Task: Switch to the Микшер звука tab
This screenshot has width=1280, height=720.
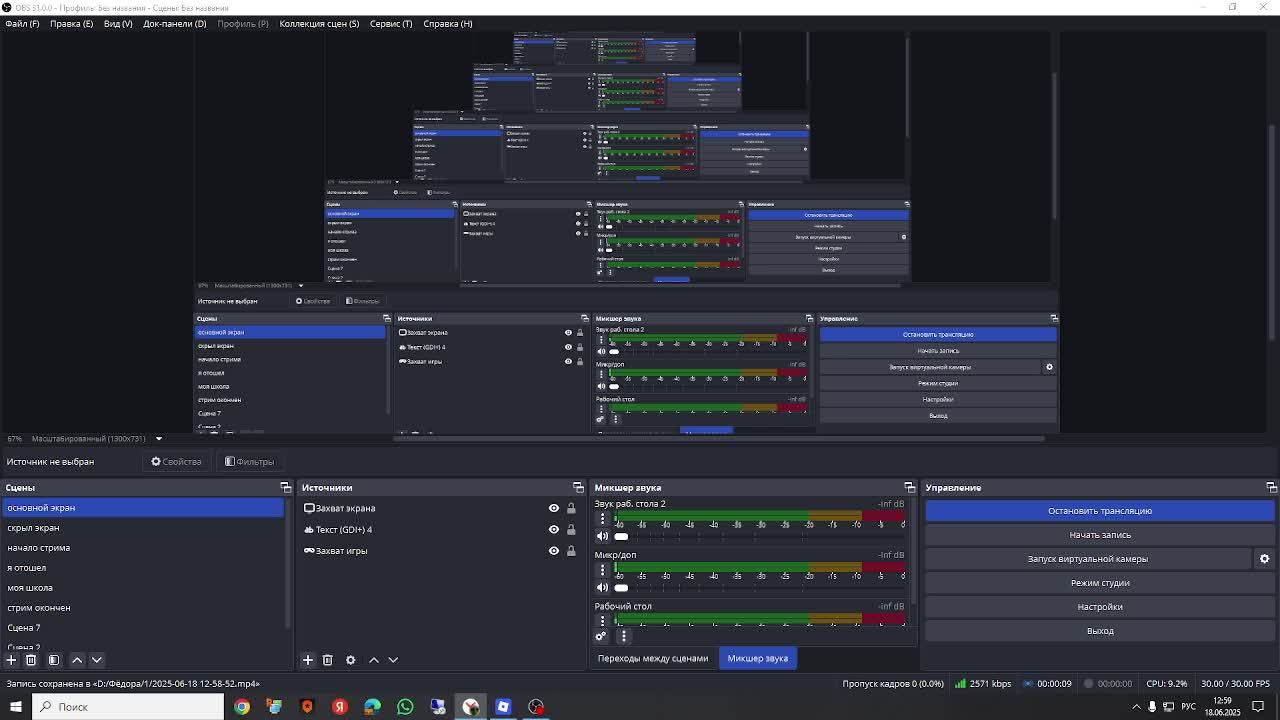Action: click(757, 658)
